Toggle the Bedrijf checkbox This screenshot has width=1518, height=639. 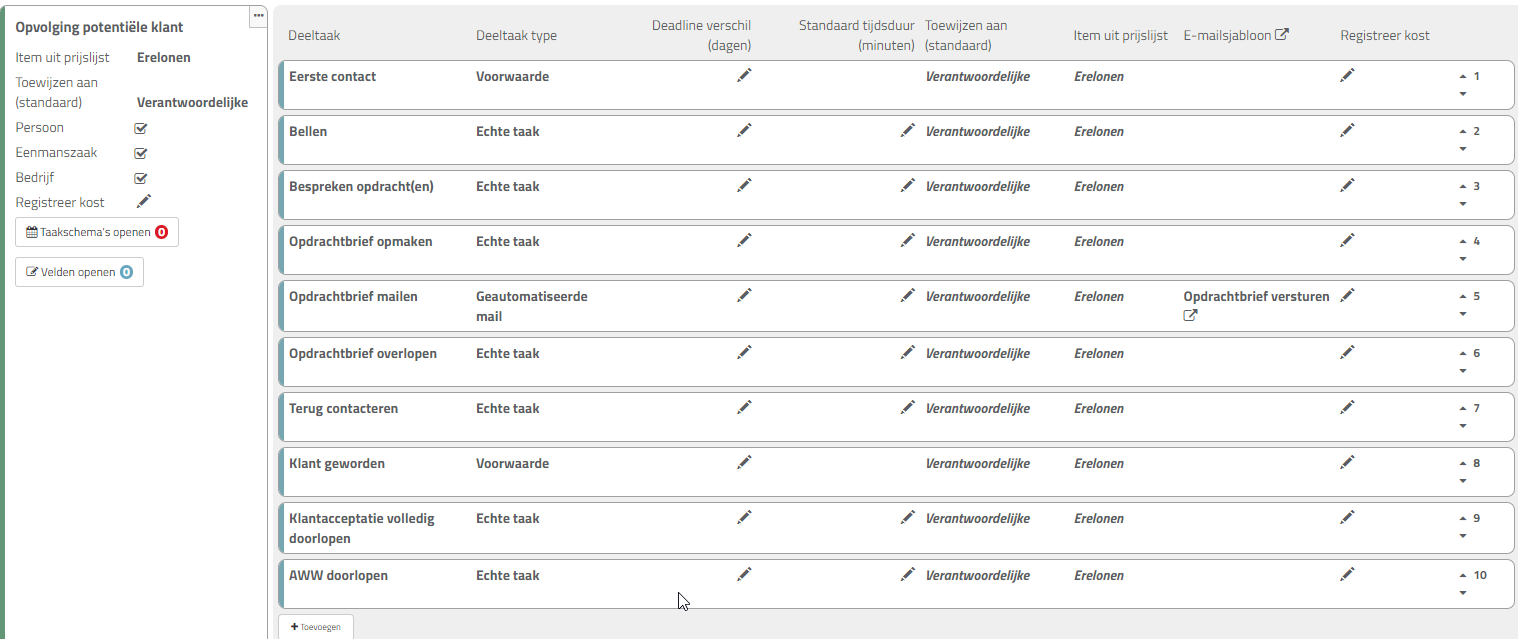pos(141,178)
